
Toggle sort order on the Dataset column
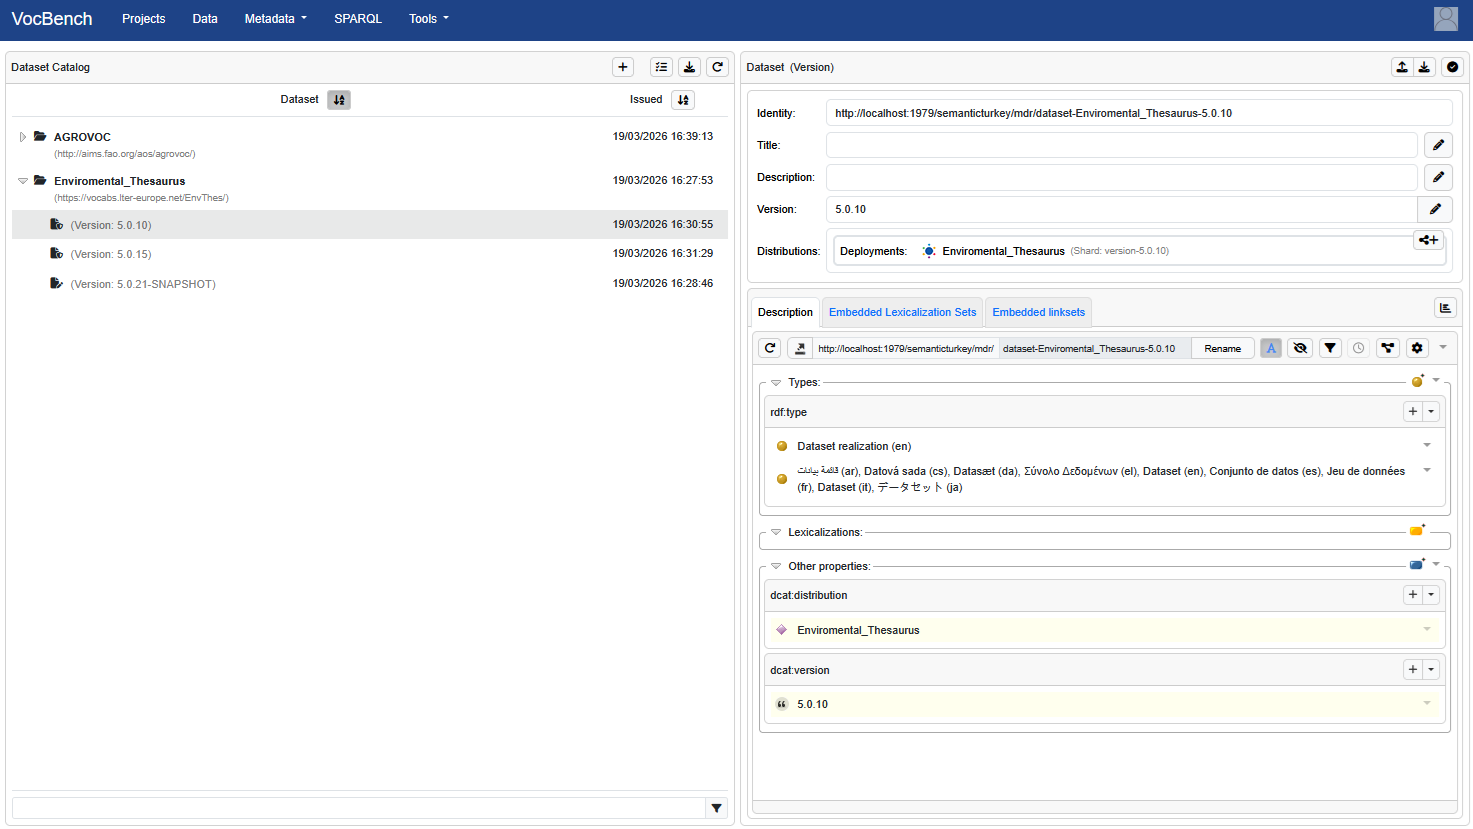point(339,100)
